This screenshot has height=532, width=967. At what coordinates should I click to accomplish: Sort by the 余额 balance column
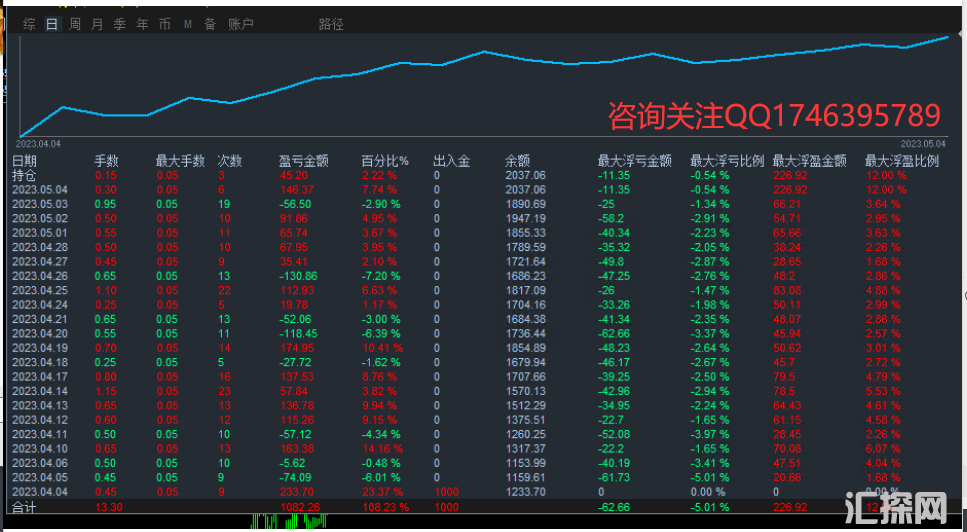pos(517,160)
